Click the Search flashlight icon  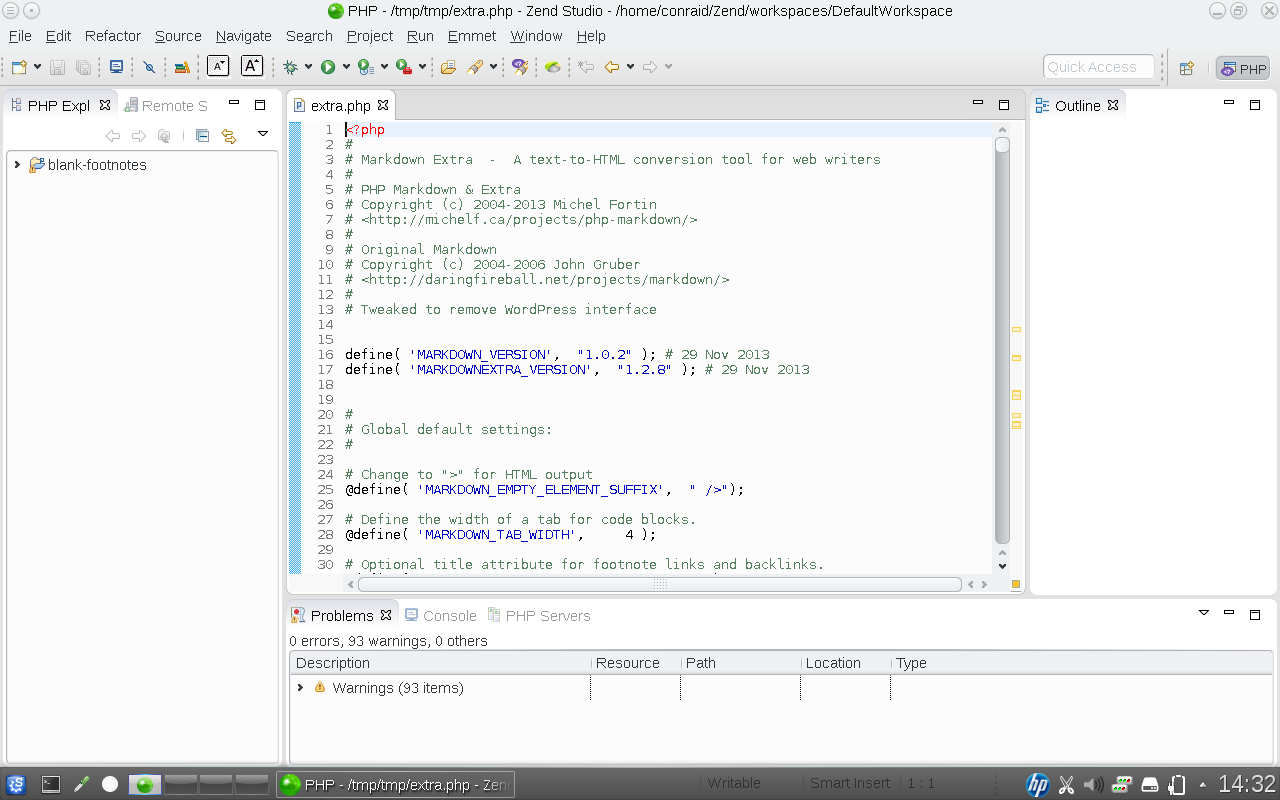(x=476, y=67)
